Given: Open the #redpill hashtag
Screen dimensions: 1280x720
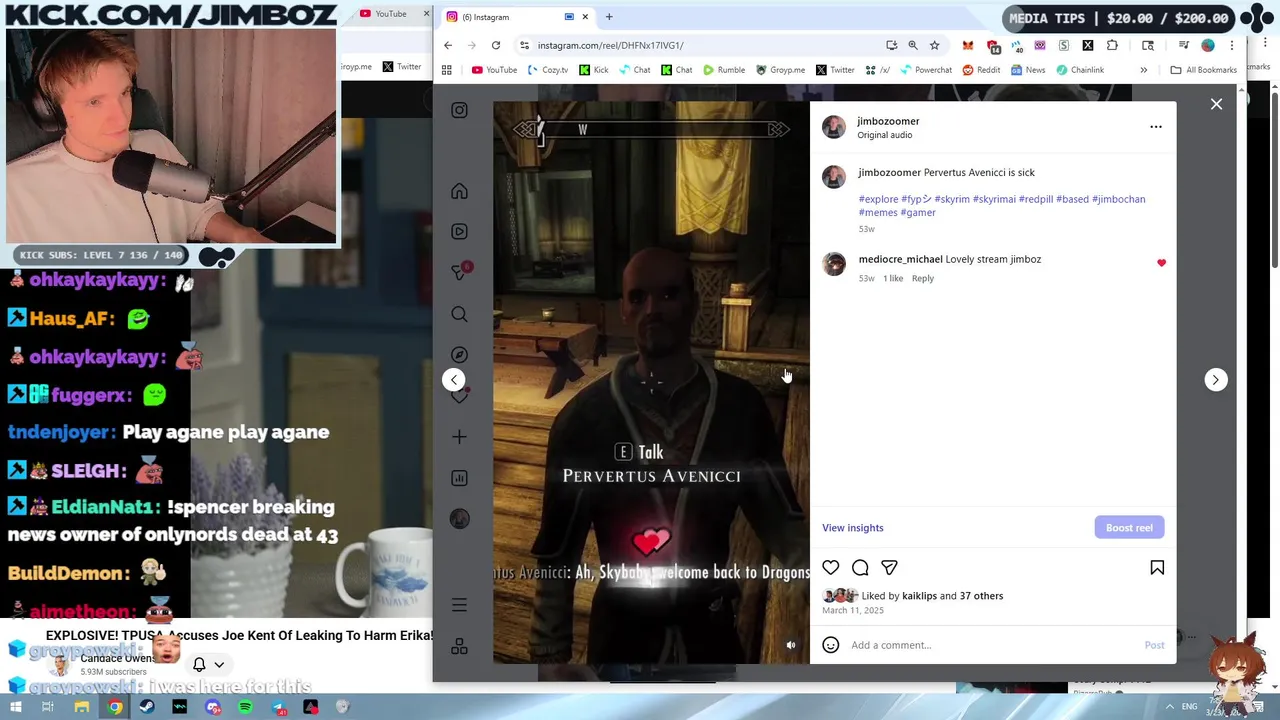Looking at the screenshot, I should (1035, 199).
